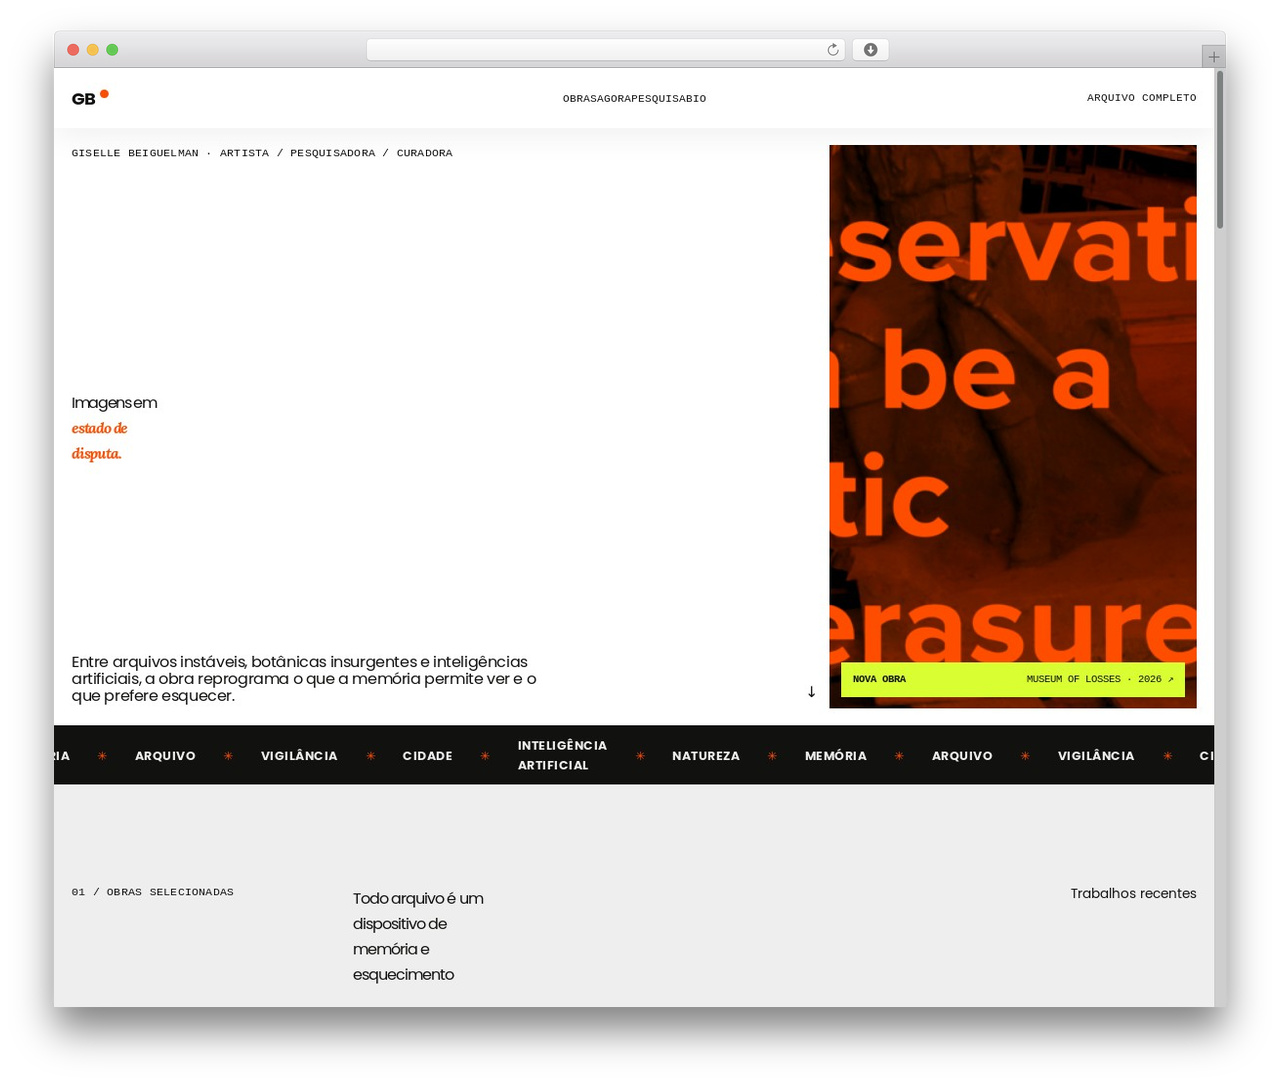Click the 01 / OBRAS SELECIONADAS label
This screenshot has width=1280, height=1084.
click(153, 892)
